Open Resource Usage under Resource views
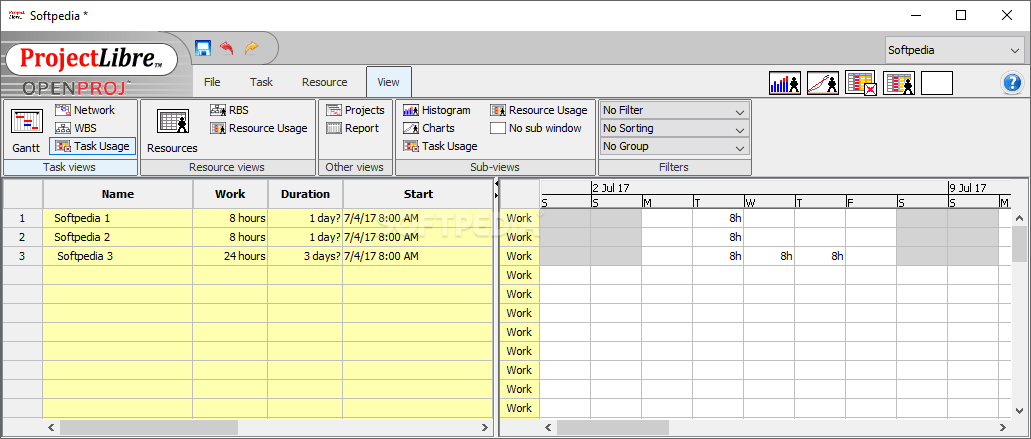The width and height of the screenshot is (1031, 439). (x=259, y=128)
